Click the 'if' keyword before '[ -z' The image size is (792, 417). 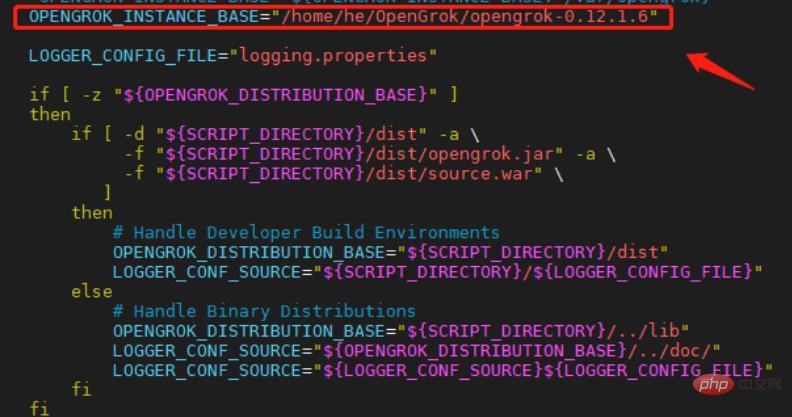pos(39,94)
